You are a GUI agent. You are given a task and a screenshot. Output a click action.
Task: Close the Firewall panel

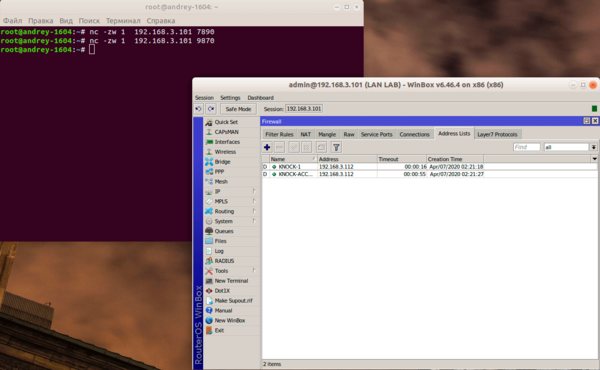pyautogui.click(x=595, y=121)
